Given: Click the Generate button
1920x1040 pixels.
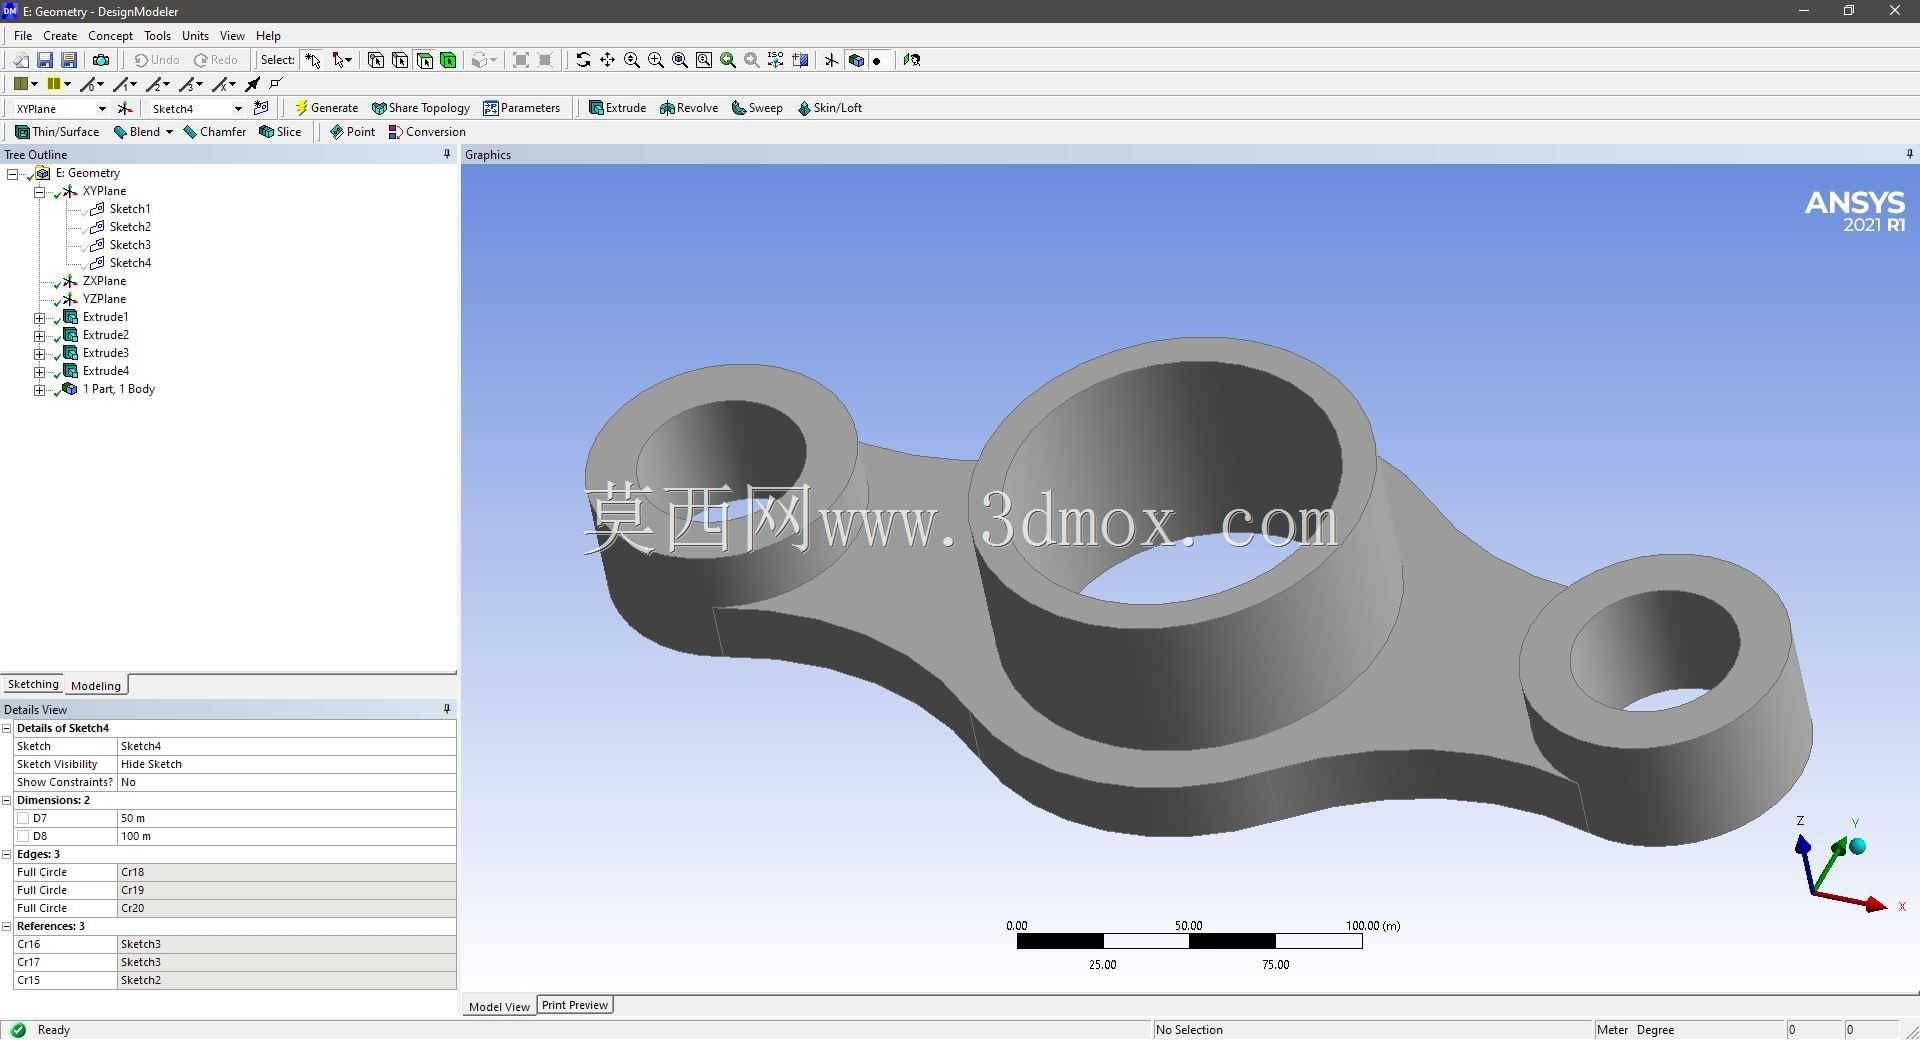Looking at the screenshot, I should point(326,108).
